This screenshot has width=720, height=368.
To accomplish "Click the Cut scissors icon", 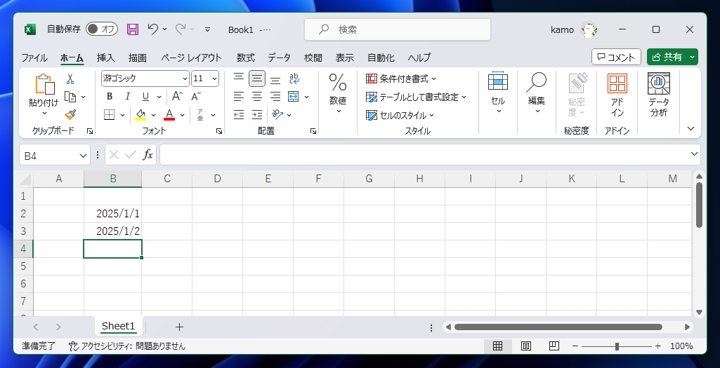I will pos(70,79).
